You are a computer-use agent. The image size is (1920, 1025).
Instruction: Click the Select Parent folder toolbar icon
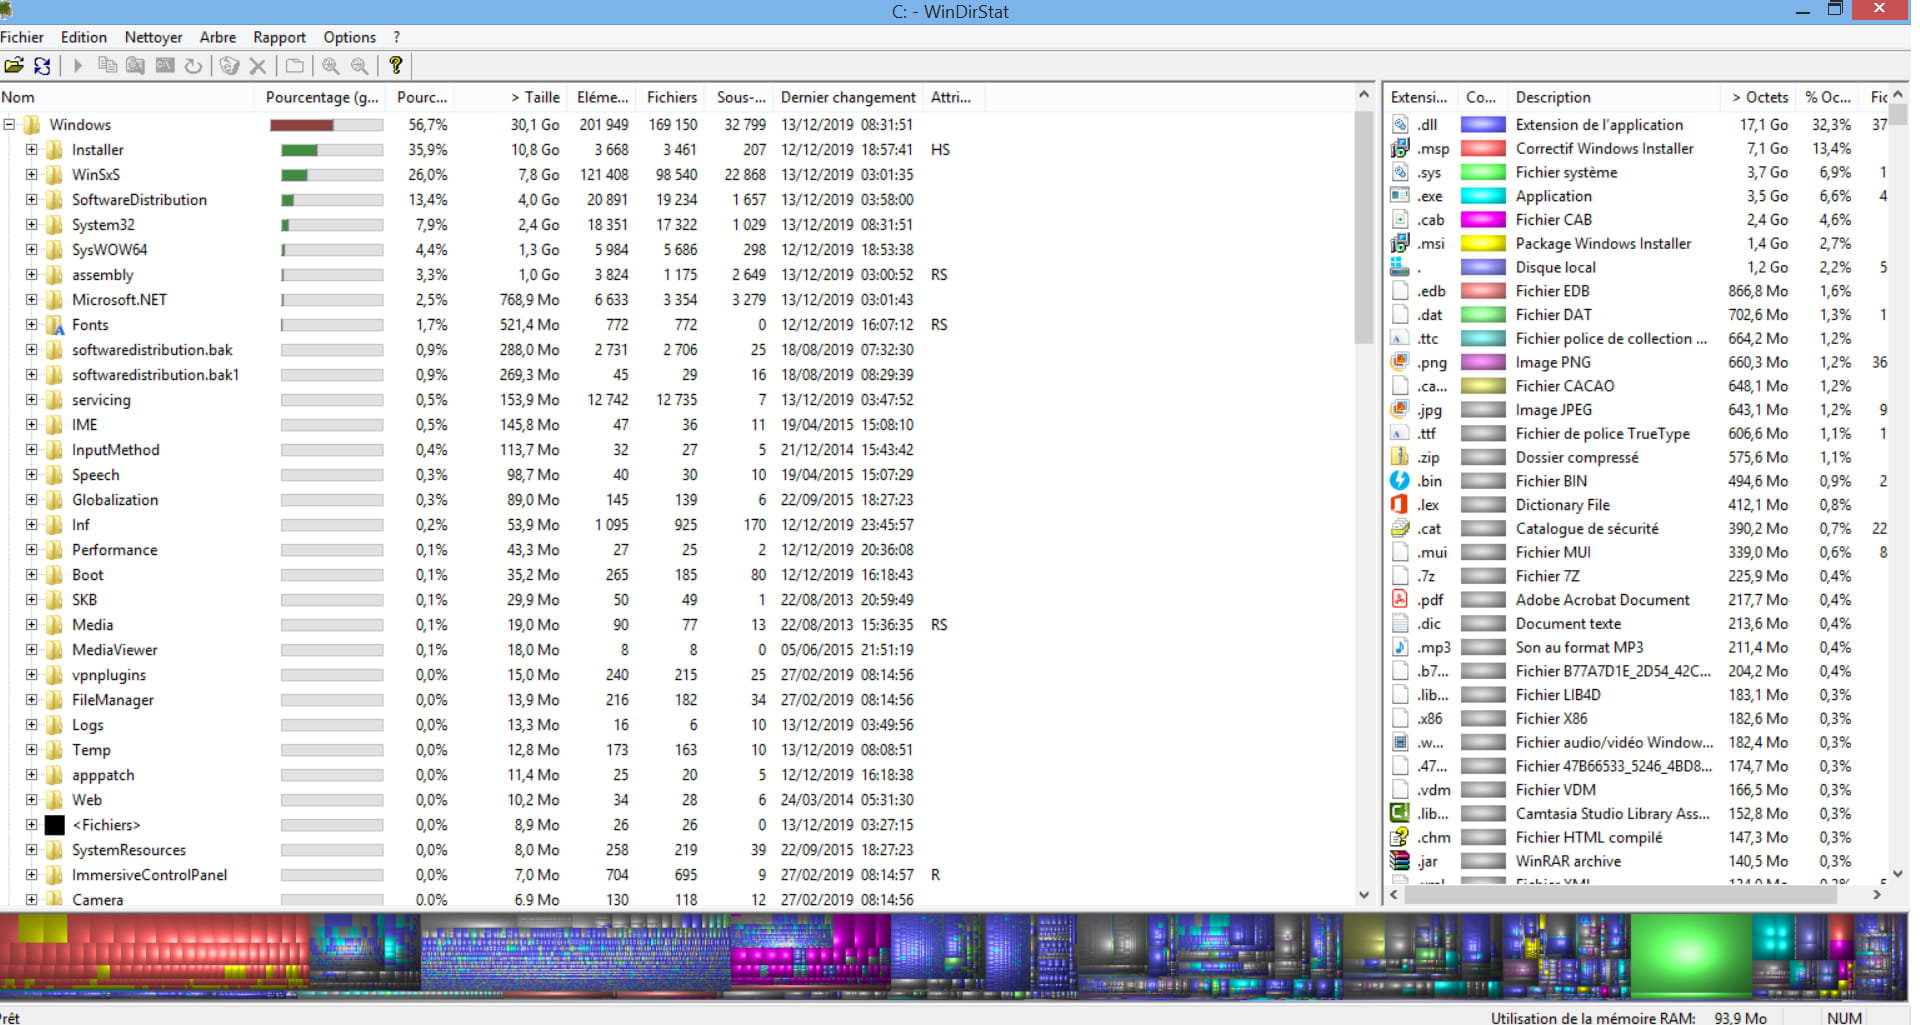(295, 66)
